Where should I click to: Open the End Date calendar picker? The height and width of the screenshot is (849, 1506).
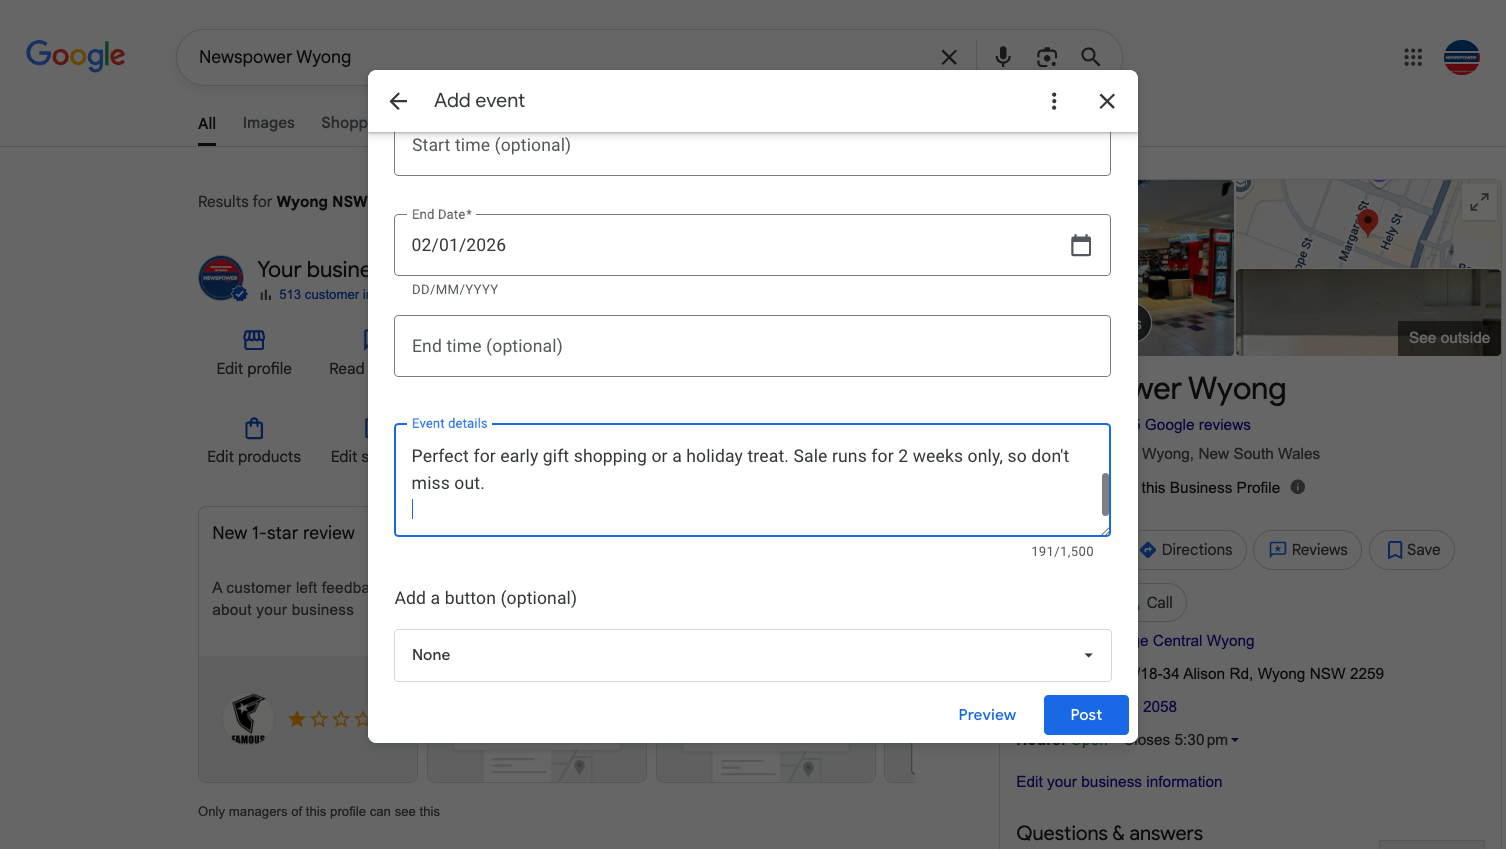(1081, 245)
